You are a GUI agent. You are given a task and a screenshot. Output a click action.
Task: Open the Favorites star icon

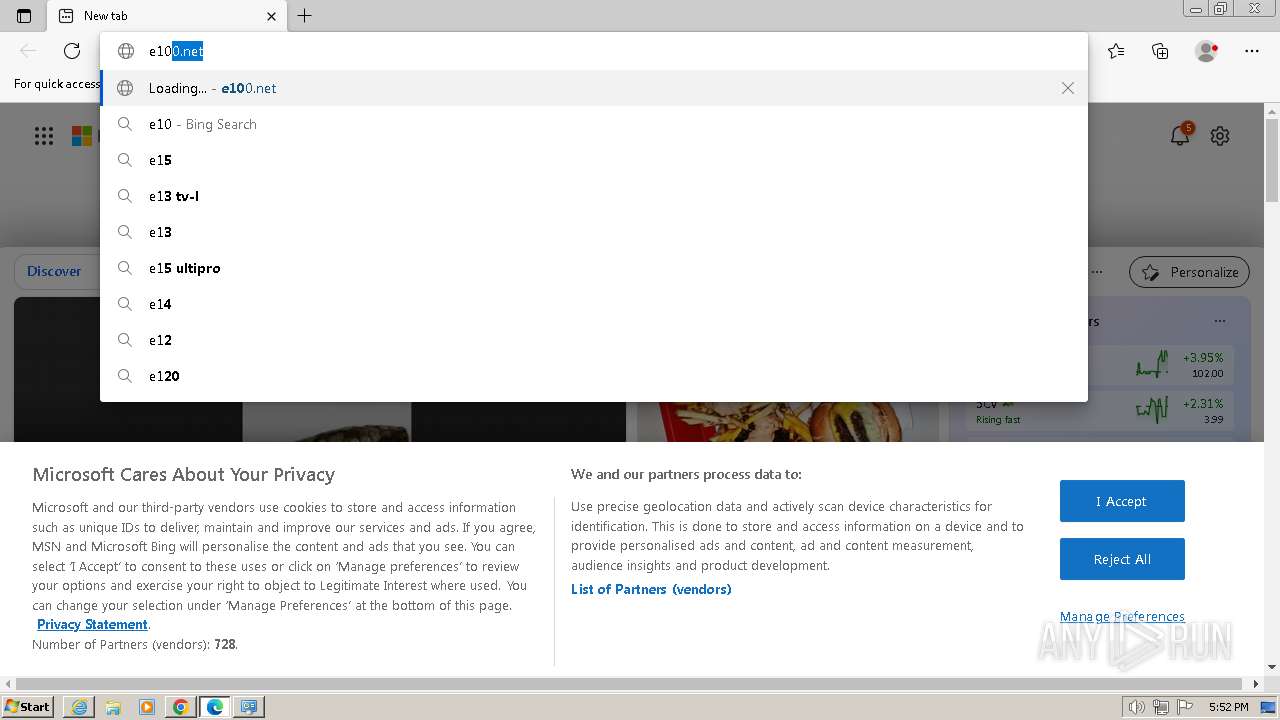click(1116, 51)
